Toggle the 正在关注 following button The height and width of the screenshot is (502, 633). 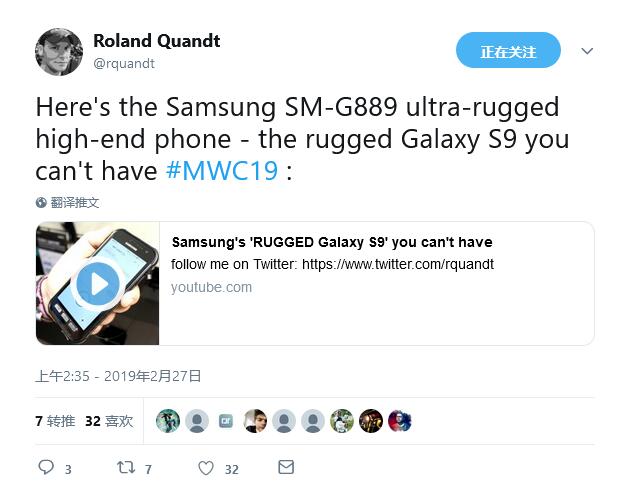[x=508, y=50]
